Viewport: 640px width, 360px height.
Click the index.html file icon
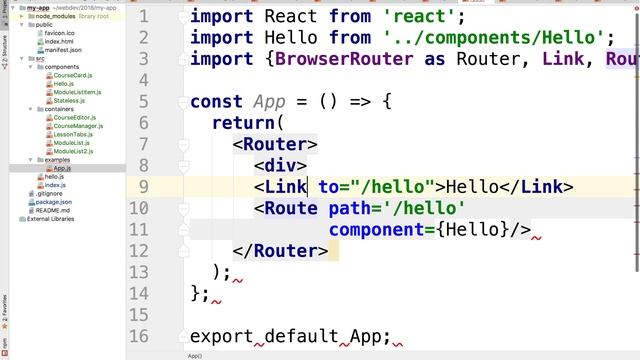tap(40, 42)
